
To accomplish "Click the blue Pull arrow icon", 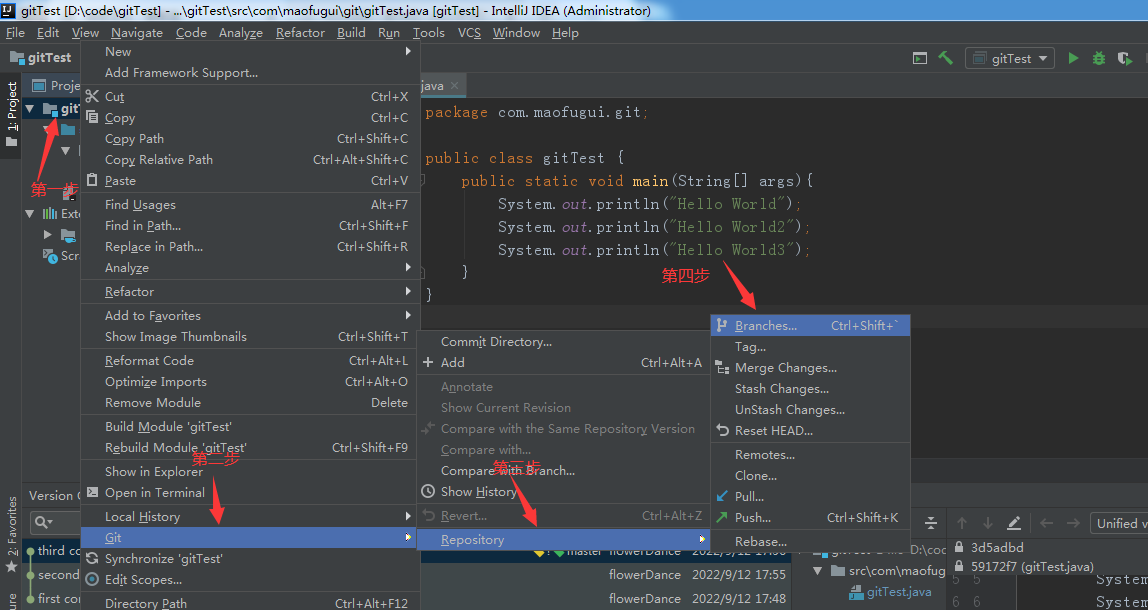I will [x=722, y=496].
